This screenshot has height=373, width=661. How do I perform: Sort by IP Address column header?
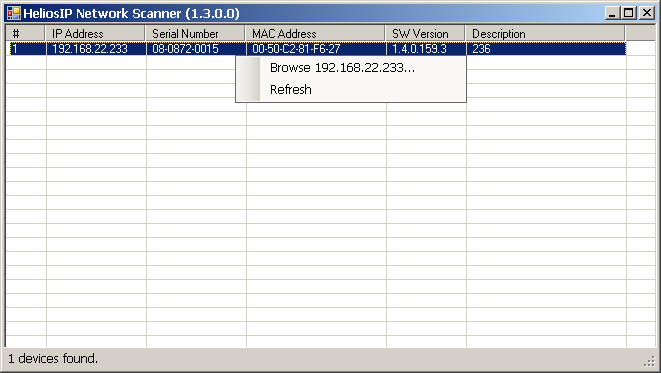95,33
